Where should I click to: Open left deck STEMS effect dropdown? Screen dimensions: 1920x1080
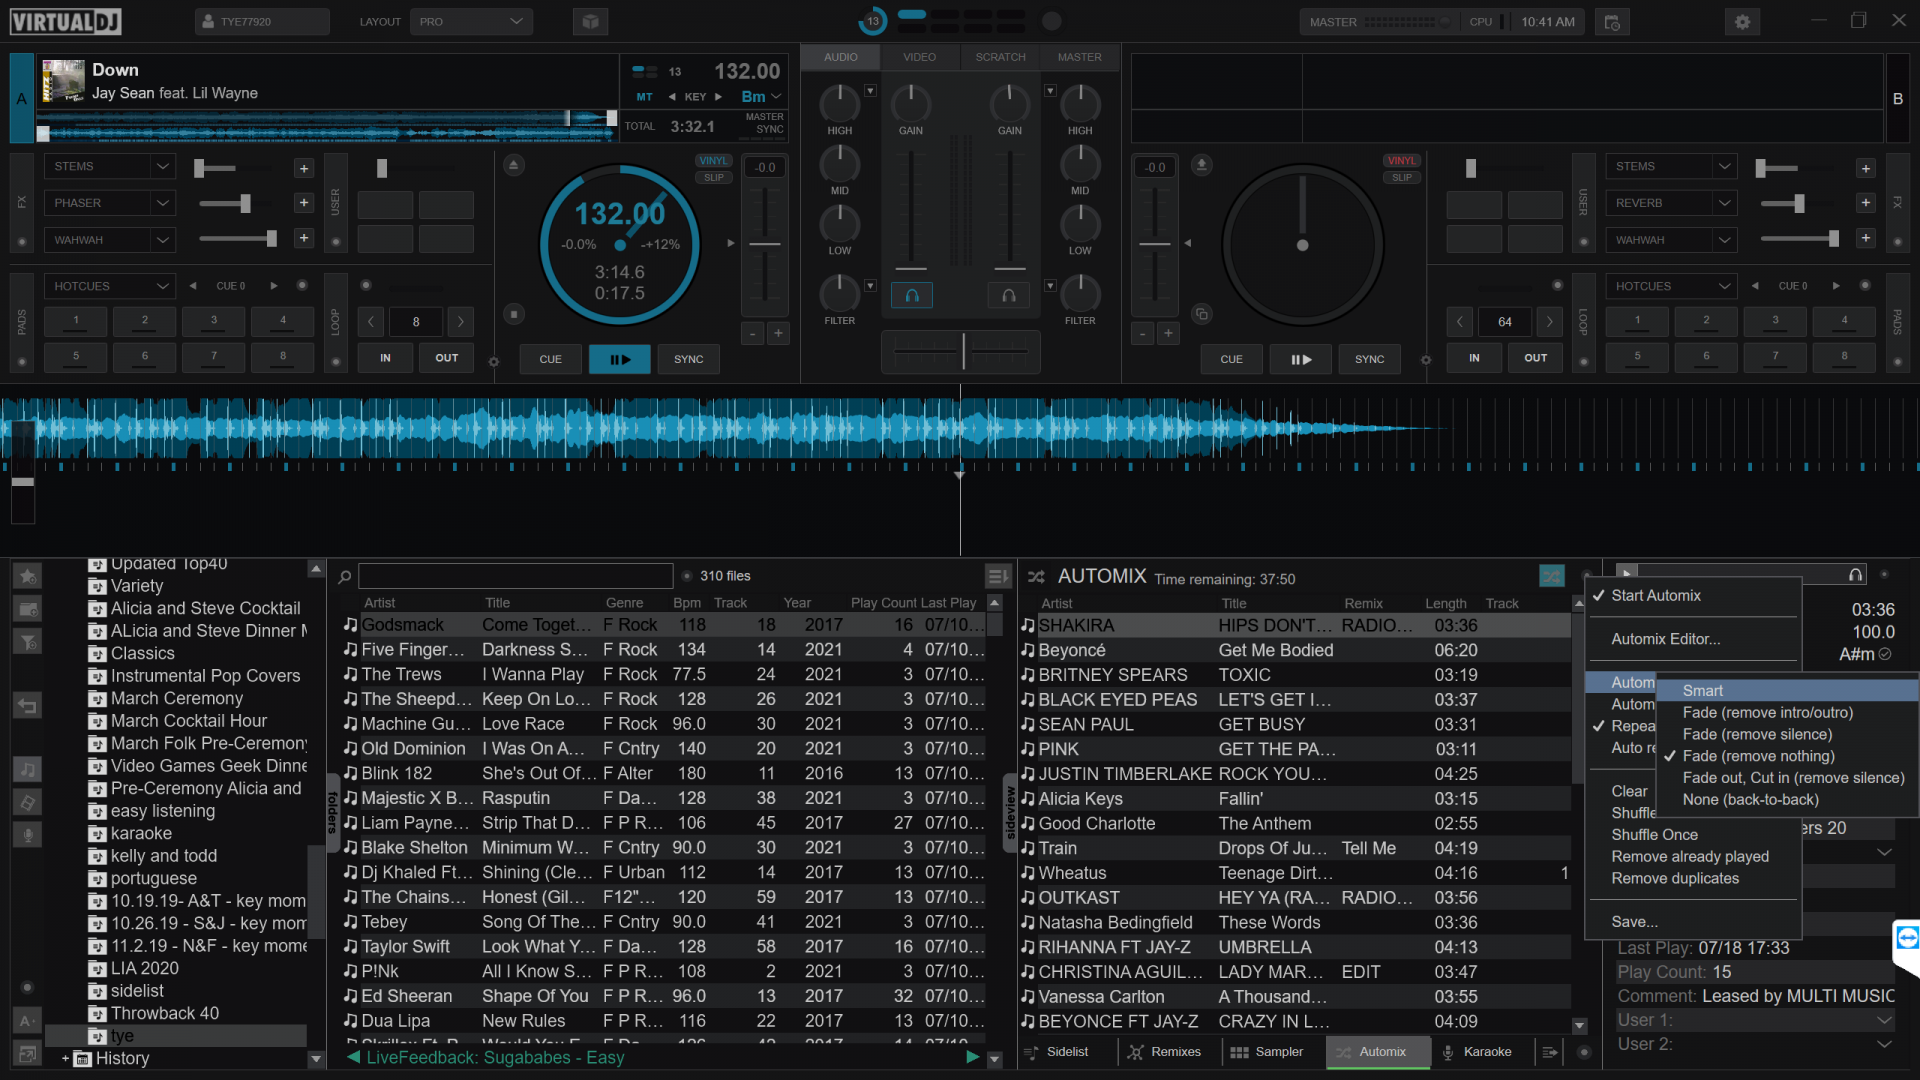click(x=111, y=167)
